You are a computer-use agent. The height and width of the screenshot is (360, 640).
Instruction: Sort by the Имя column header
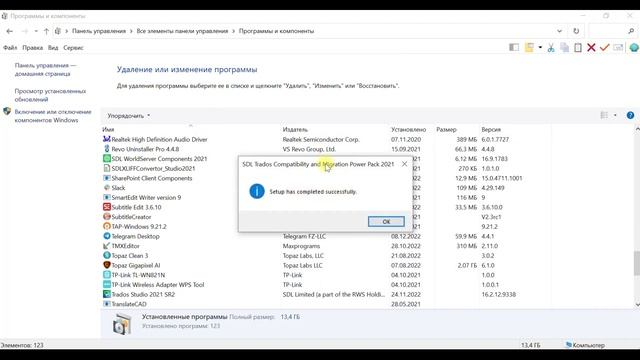point(108,129)
